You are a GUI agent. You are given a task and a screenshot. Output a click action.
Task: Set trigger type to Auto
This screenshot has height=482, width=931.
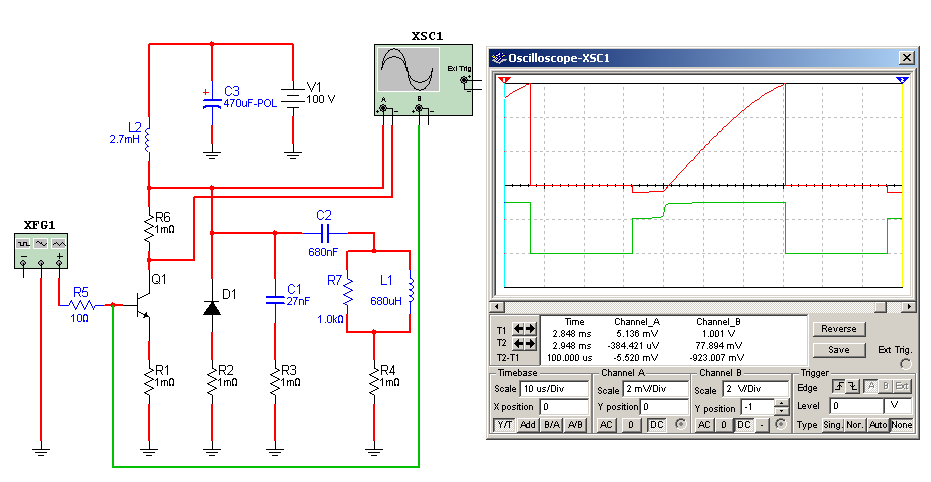tap(877, 425)
